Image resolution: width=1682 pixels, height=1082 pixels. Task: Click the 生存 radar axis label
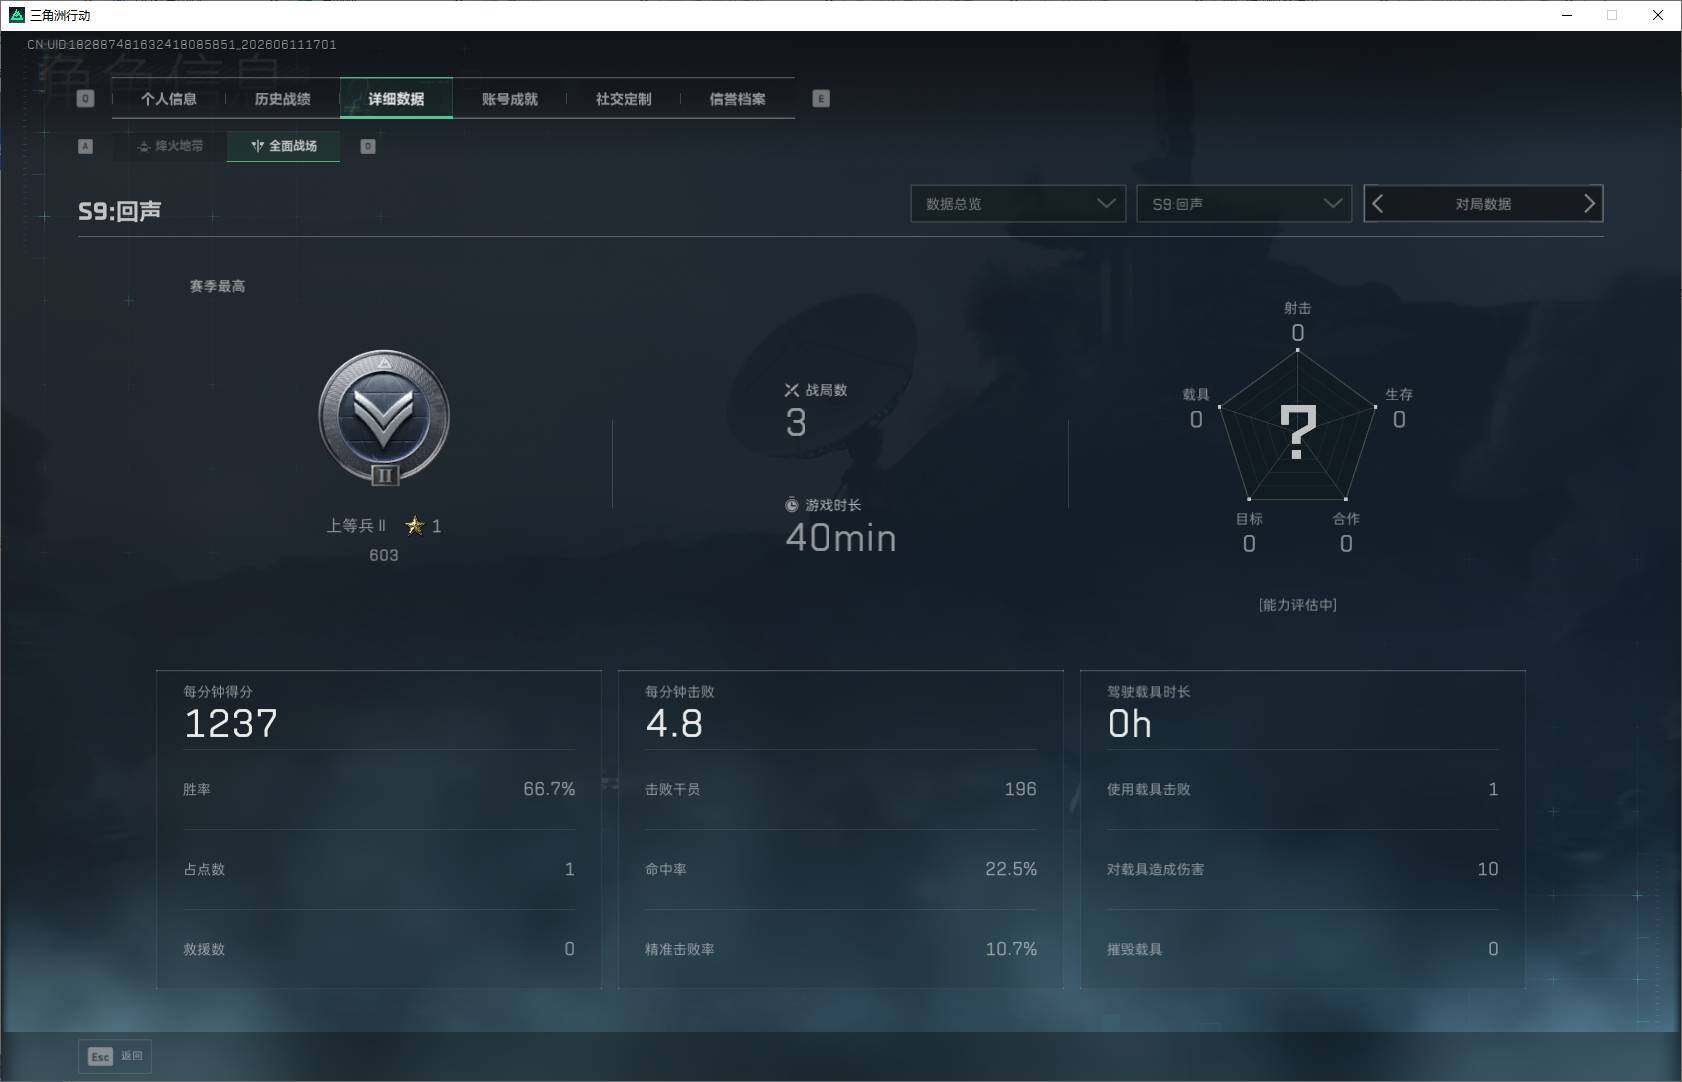1399,394
